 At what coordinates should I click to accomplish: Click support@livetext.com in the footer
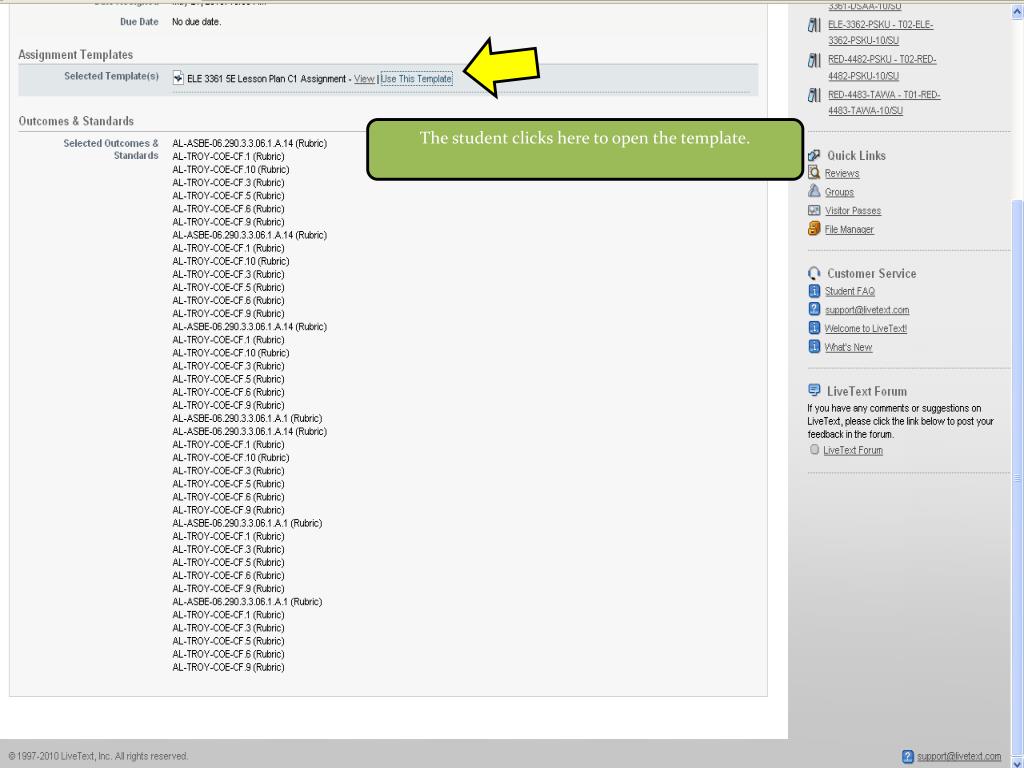point(959,757)
